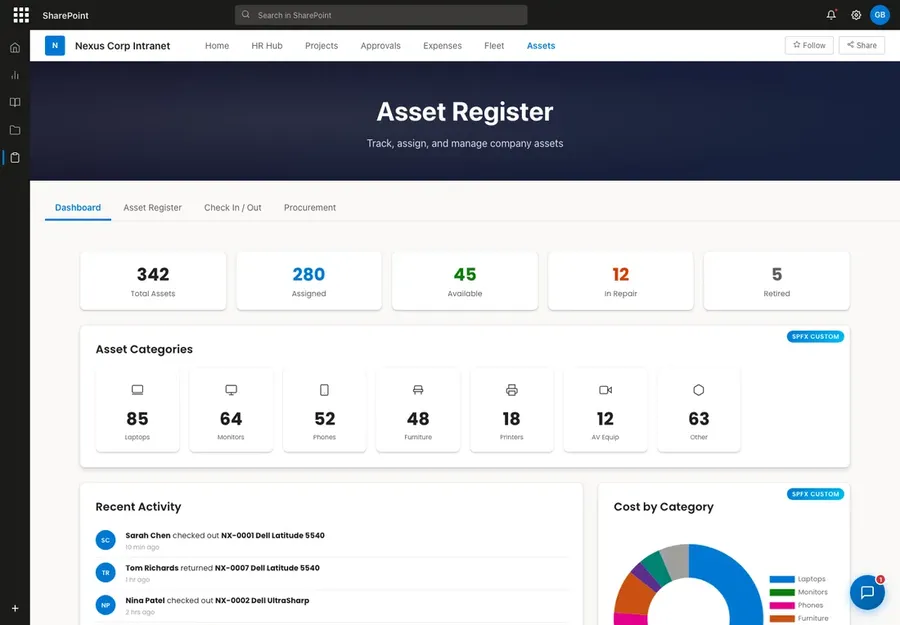Viewport: 900px width, 625px height.
Task: Switch to the Asset Register tab
Action: (152, 208)
